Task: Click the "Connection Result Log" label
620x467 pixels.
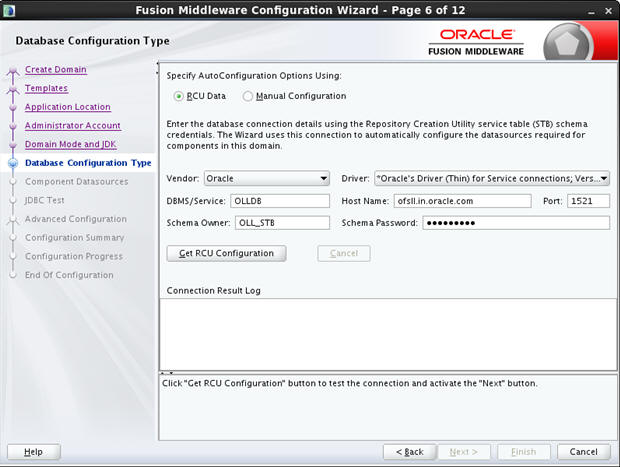Action: (x=214, y=291)
